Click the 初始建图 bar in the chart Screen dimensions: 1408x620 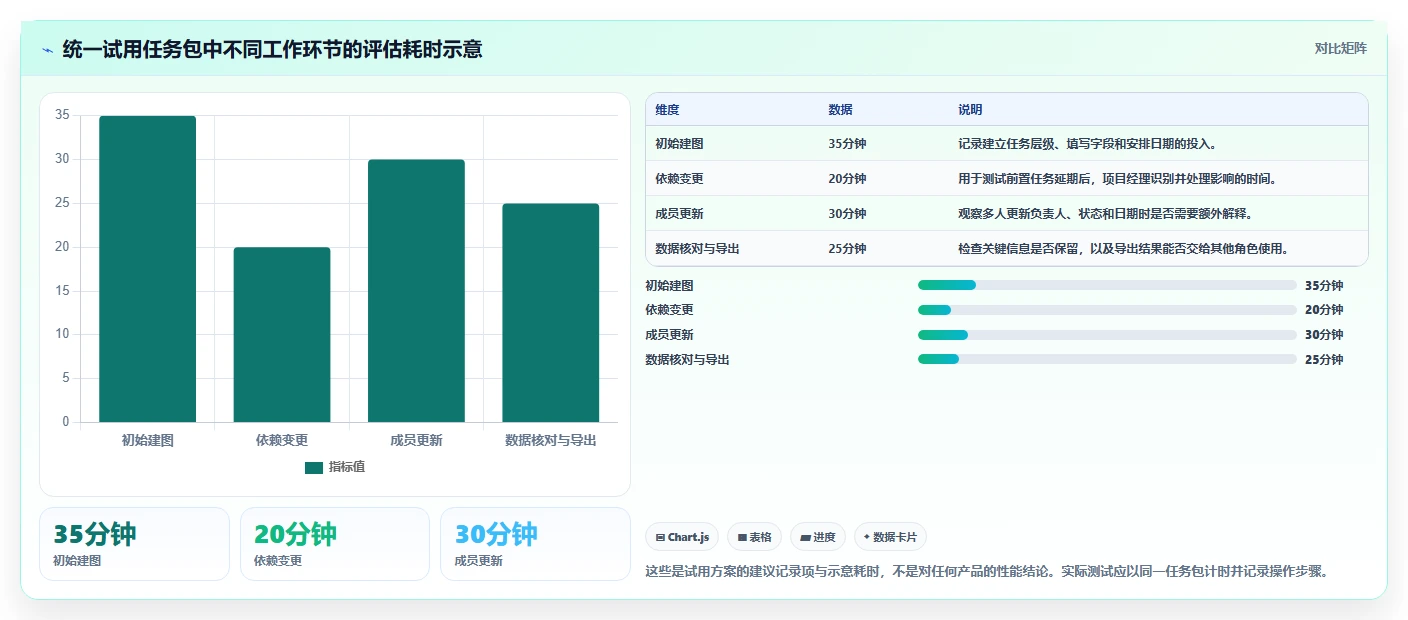point(147,269)
